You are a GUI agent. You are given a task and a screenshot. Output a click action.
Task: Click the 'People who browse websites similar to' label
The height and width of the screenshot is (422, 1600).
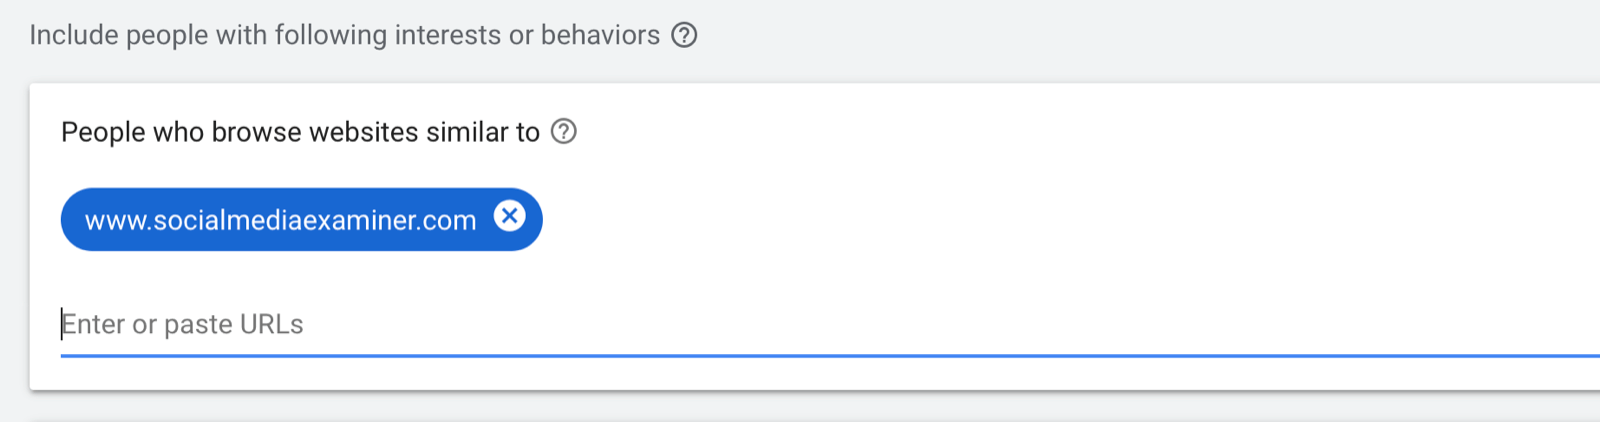coord(300,132)
